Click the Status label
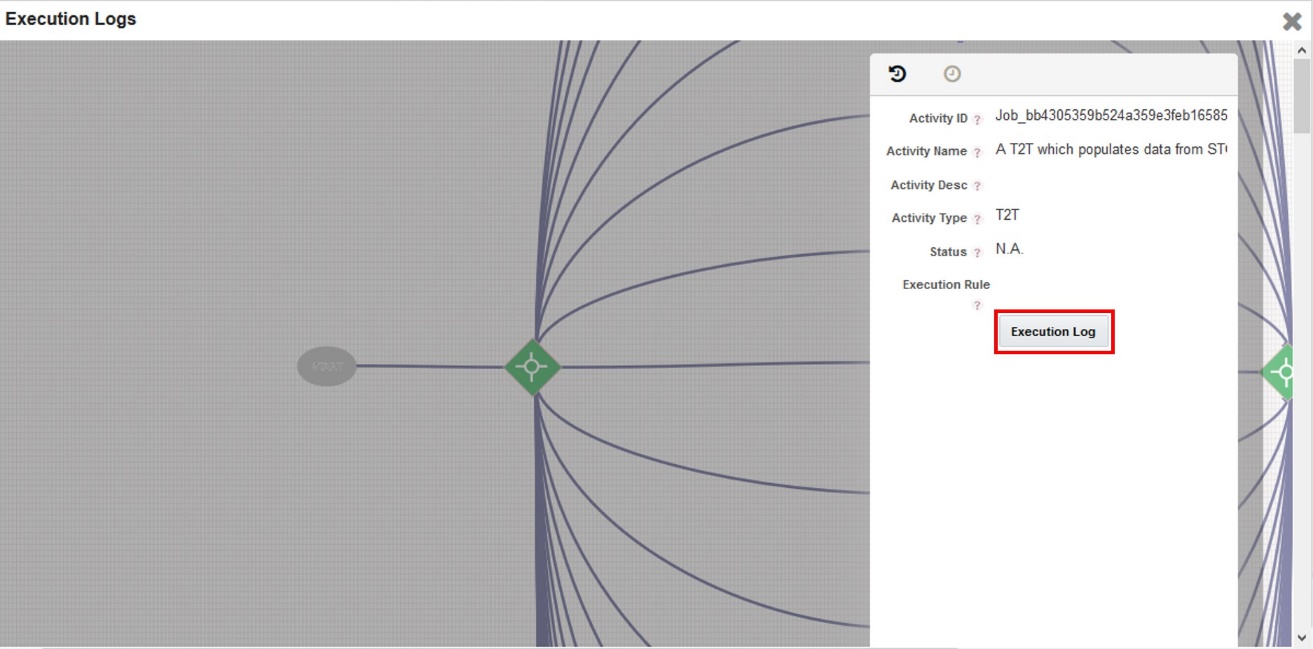 click(x=948, y=252)
